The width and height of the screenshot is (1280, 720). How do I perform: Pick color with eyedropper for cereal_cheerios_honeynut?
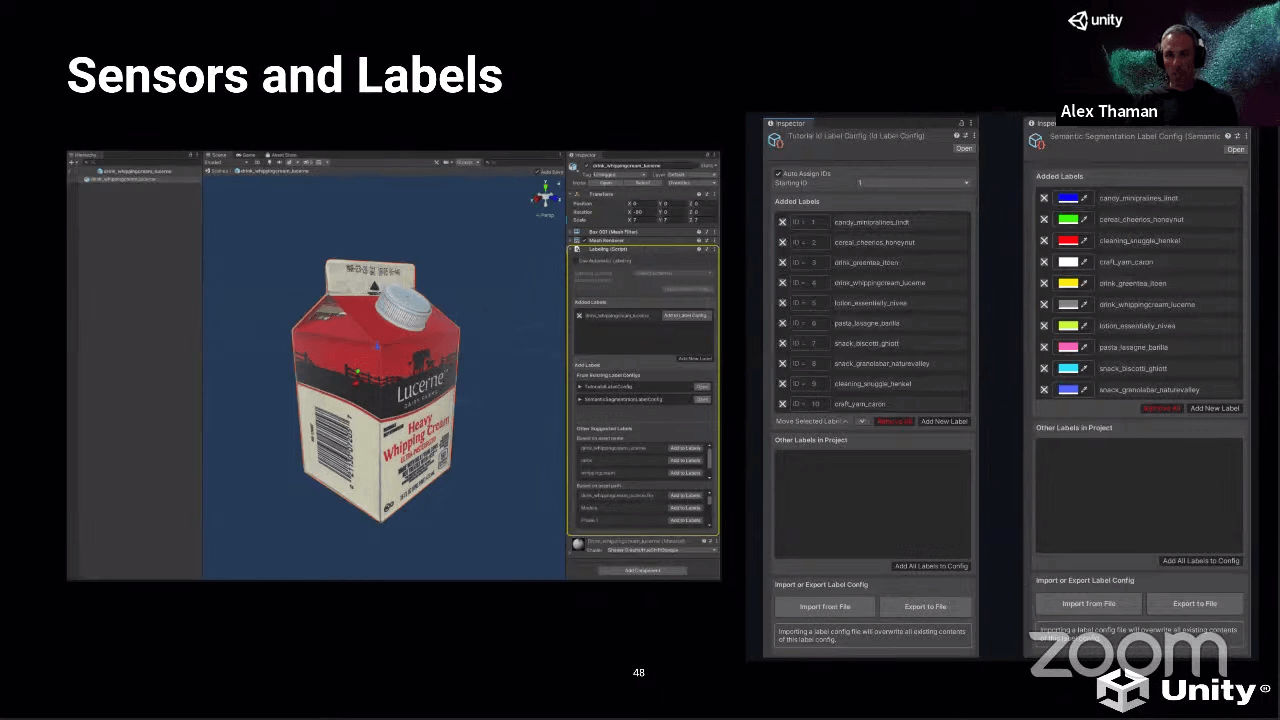coord(1085,219)
